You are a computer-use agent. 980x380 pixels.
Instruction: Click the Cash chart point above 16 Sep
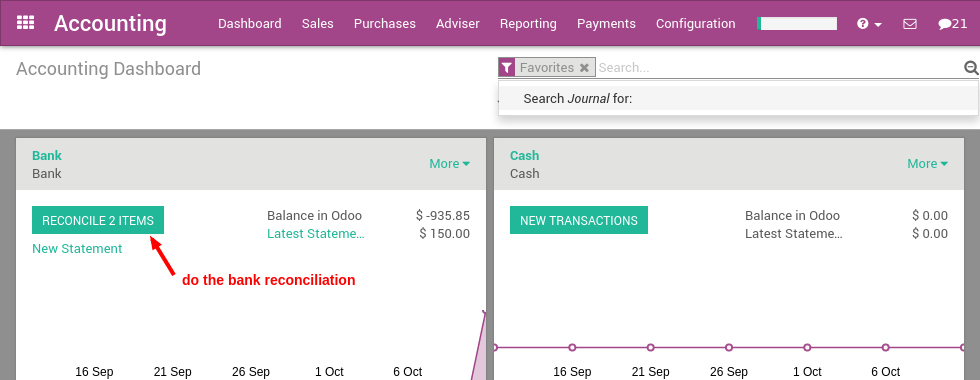click(572, 348)
